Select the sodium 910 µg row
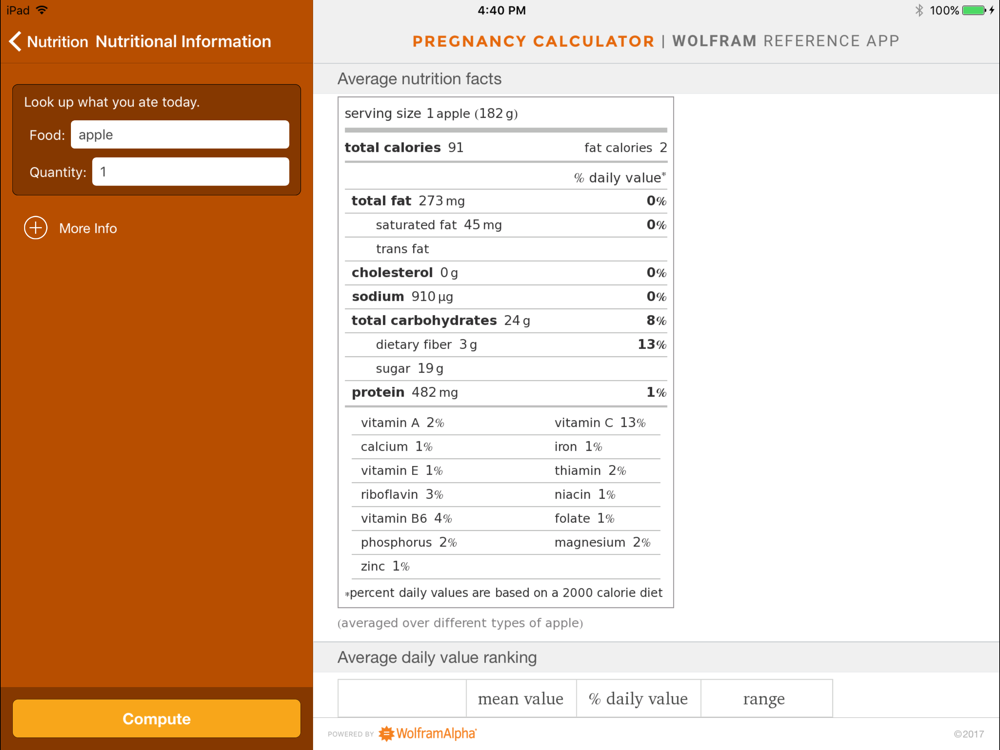Screen dimensions: 1000x750 point(506,297)
